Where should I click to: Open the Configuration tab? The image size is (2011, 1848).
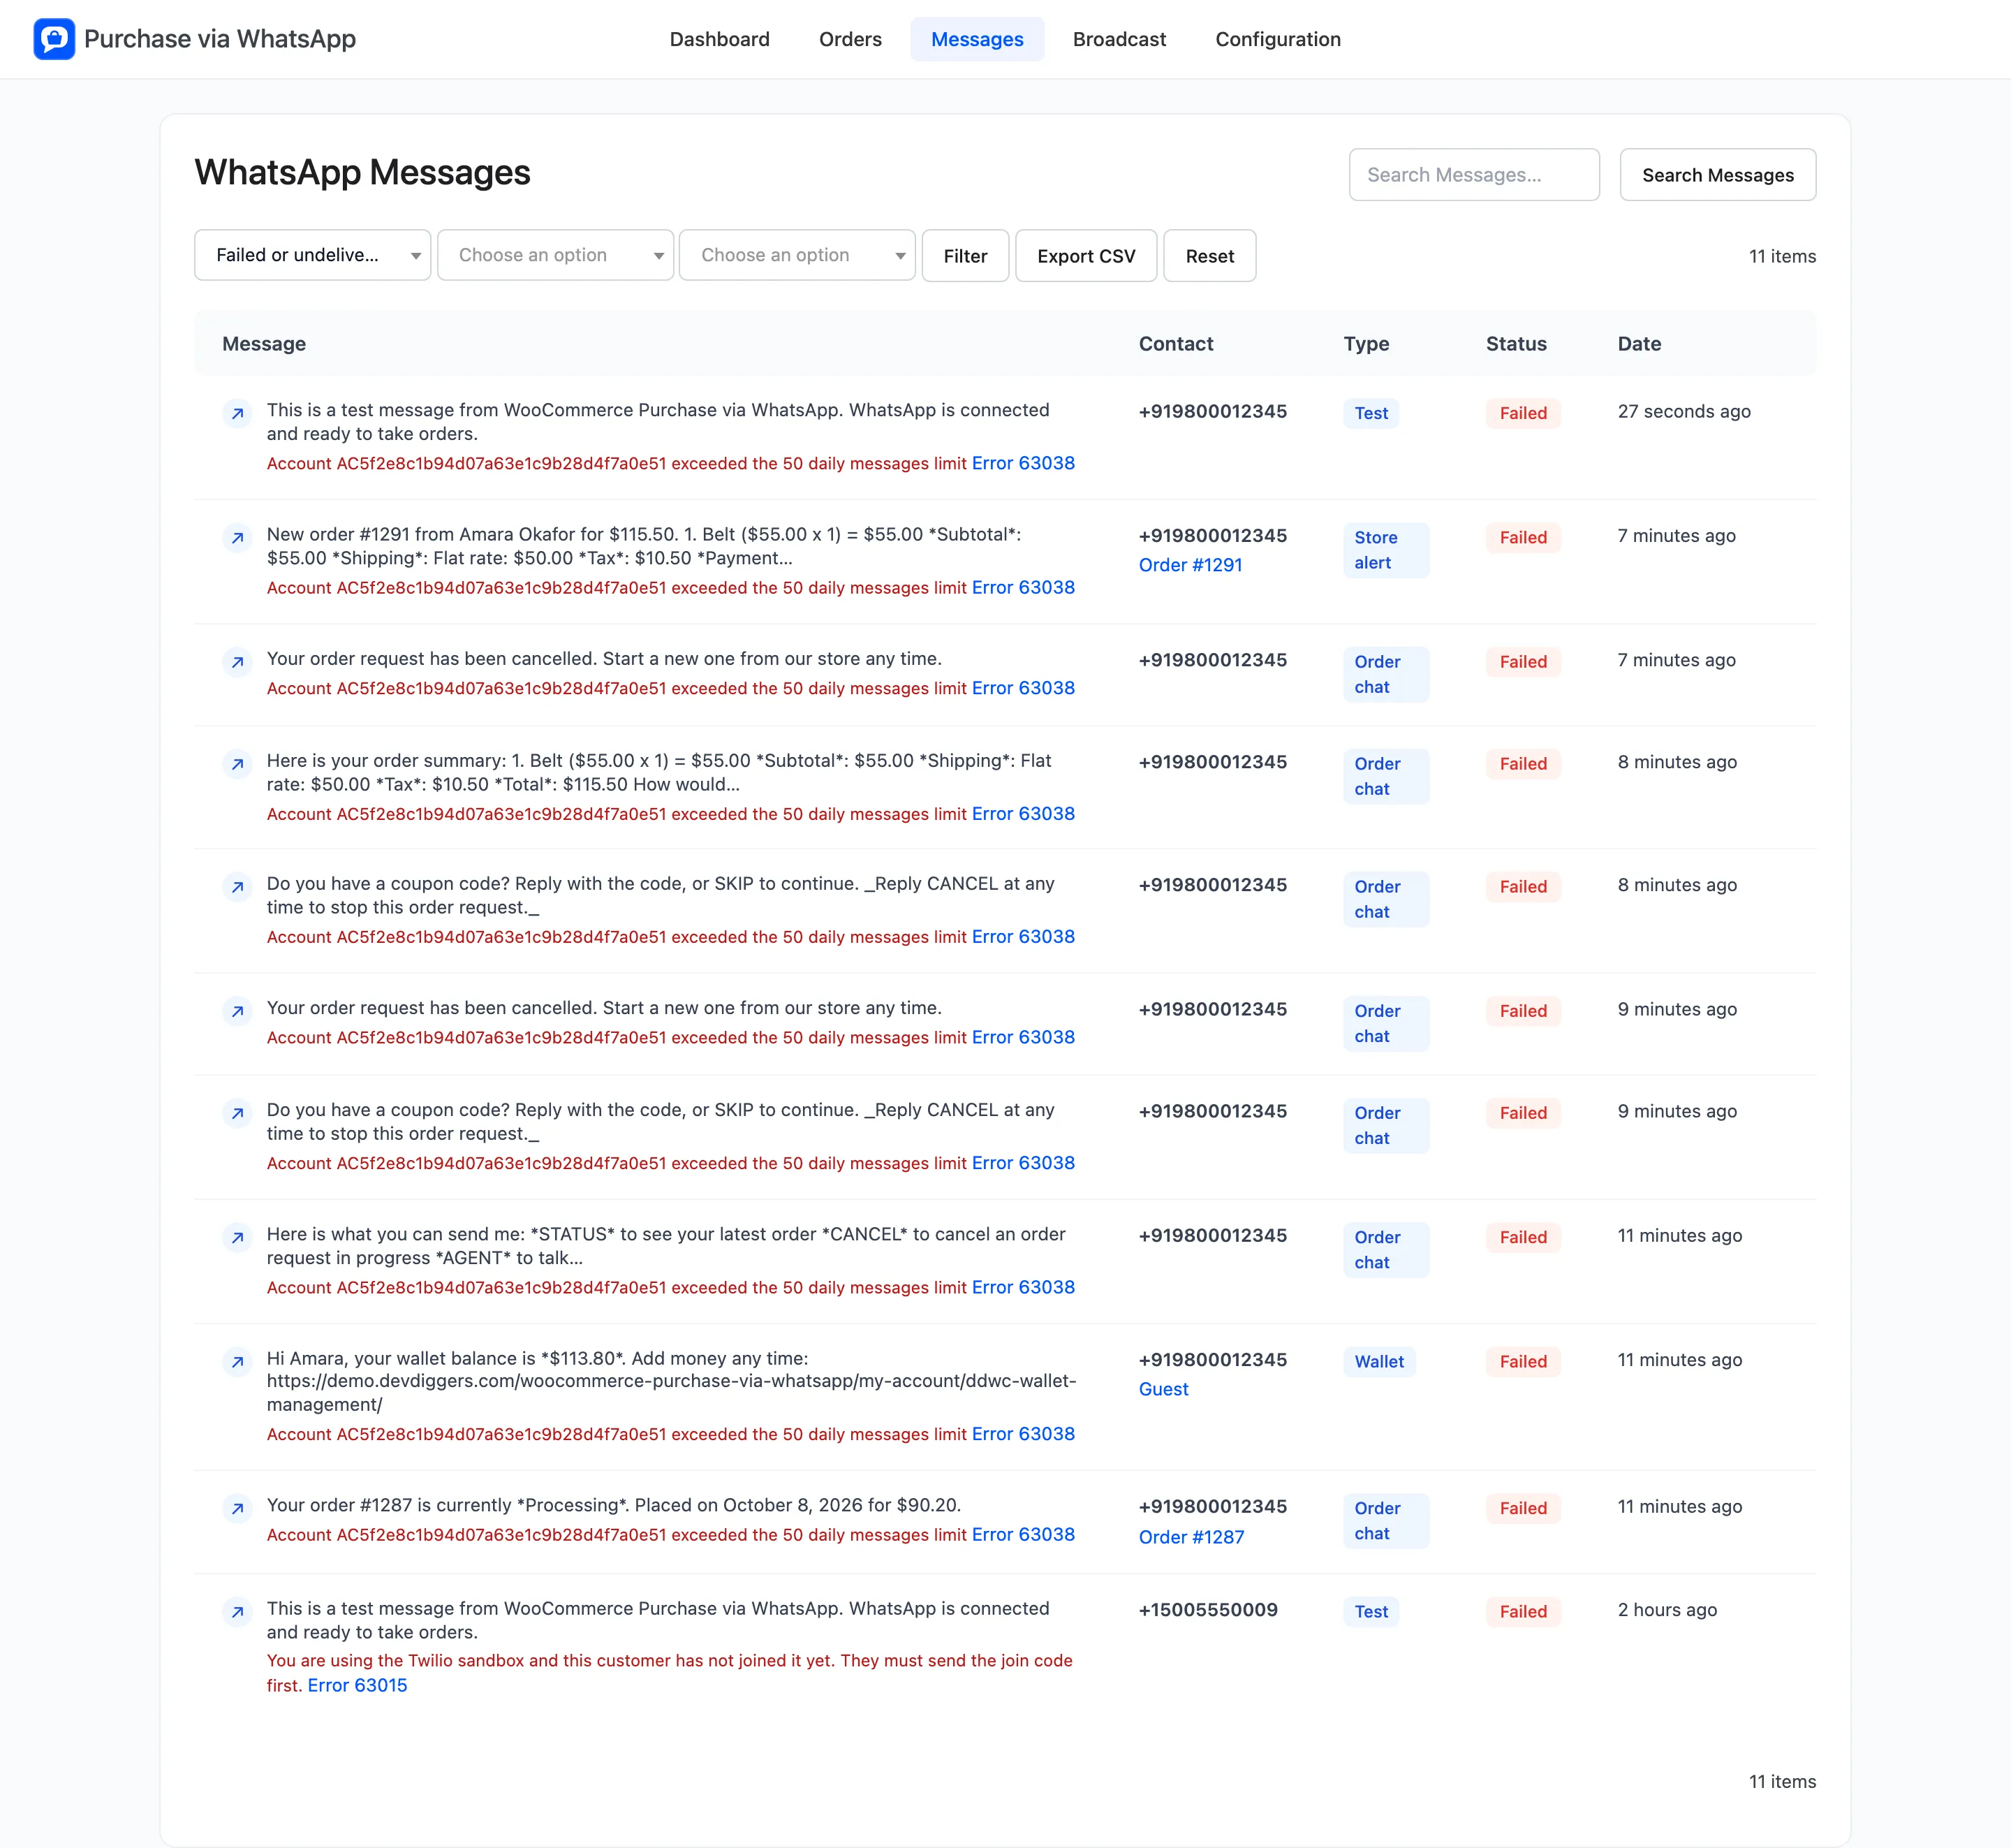[1278, 39]
